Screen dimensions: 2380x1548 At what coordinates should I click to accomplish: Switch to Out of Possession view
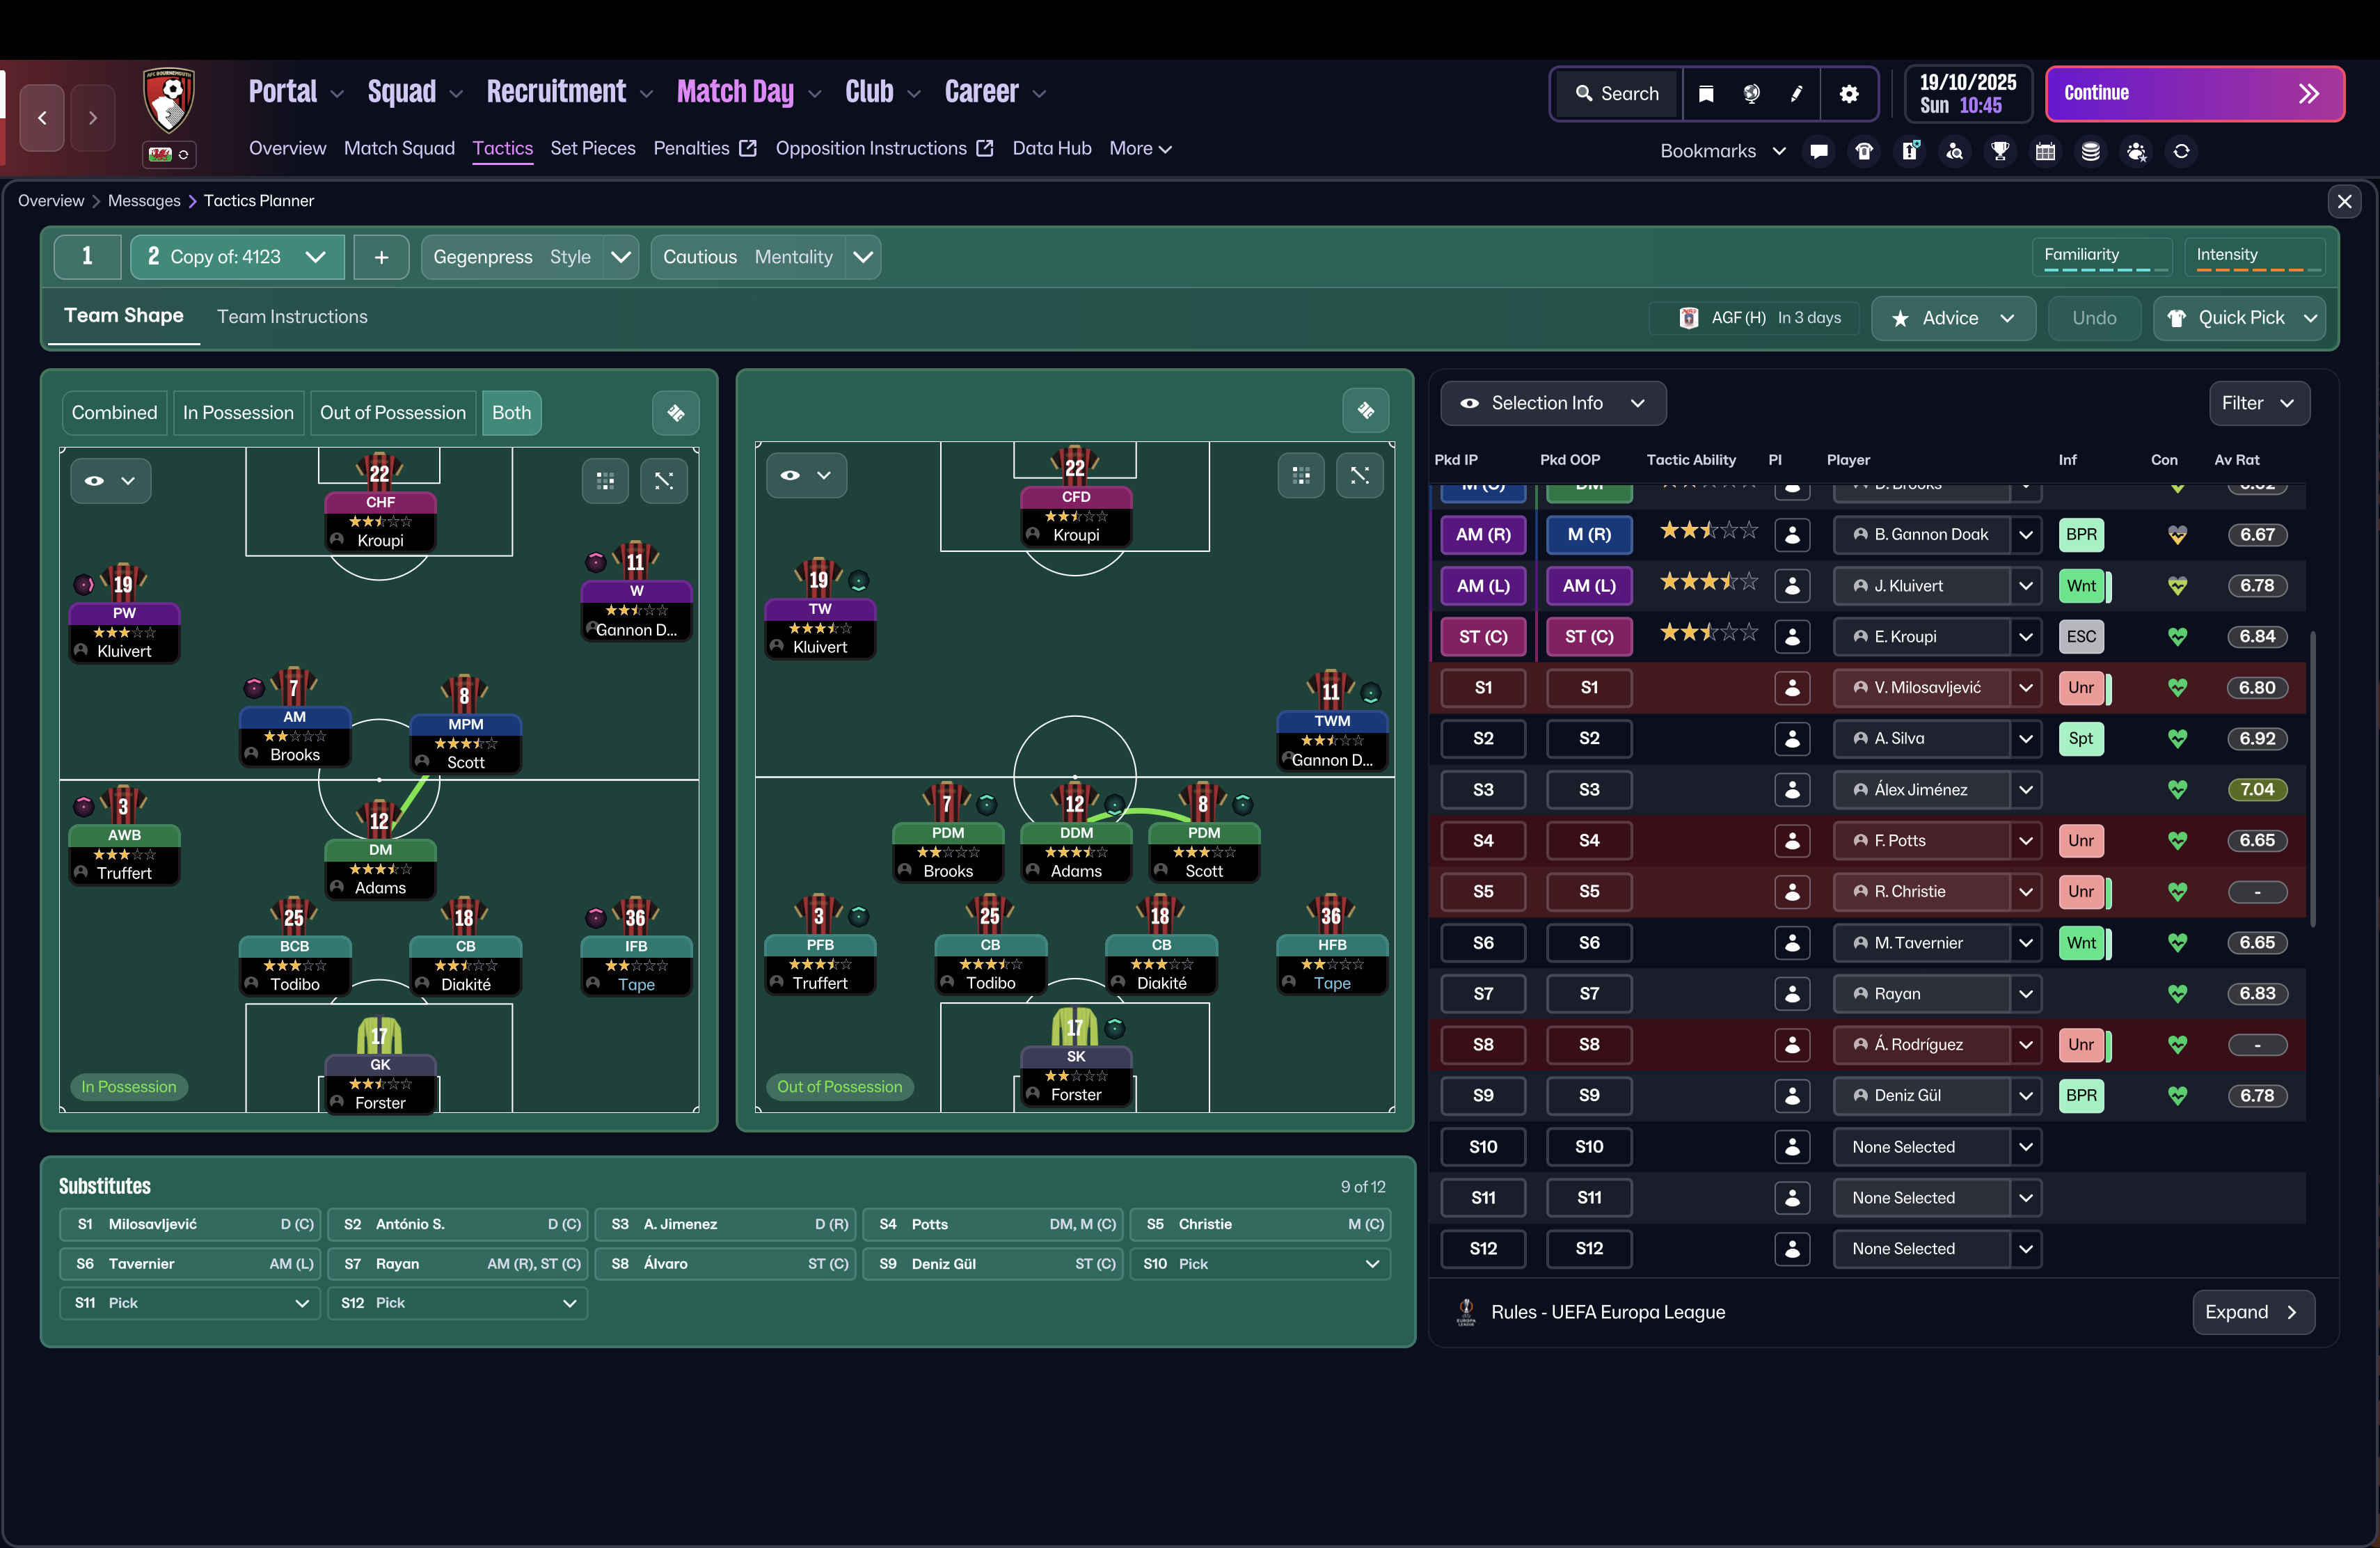(x=393, y=413)
